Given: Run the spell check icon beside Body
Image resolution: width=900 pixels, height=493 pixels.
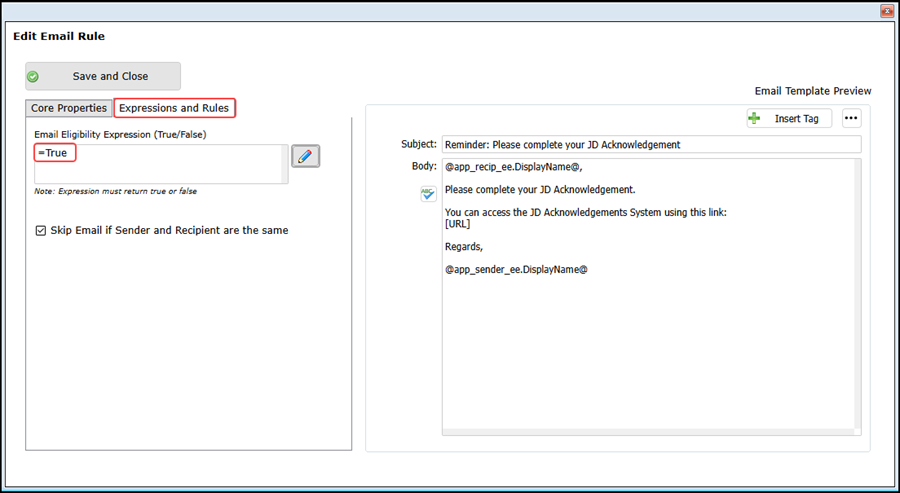Looking at the screenshot, I should click(428, 194).
